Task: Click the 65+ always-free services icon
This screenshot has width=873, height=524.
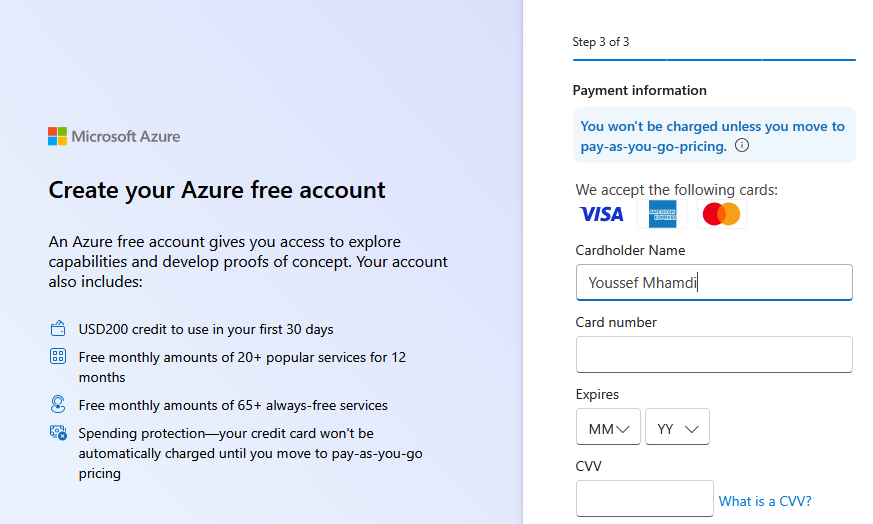Action: [x=58, y=405]
